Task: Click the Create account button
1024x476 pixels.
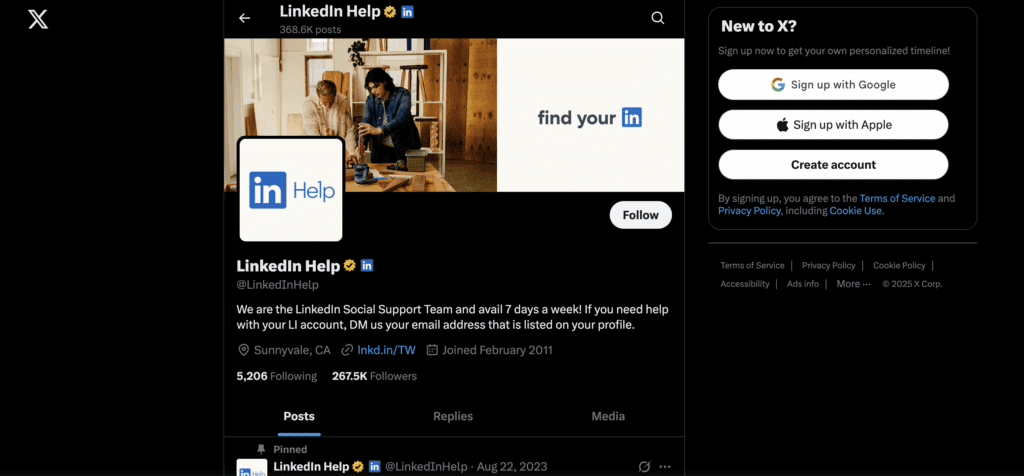Action: click(833, 165)
